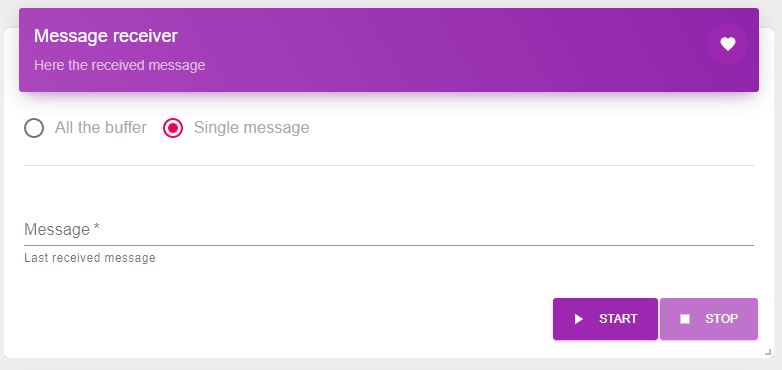Click the 'Here the received message' subtitle

pyautogui.click(x=120, y=65)
